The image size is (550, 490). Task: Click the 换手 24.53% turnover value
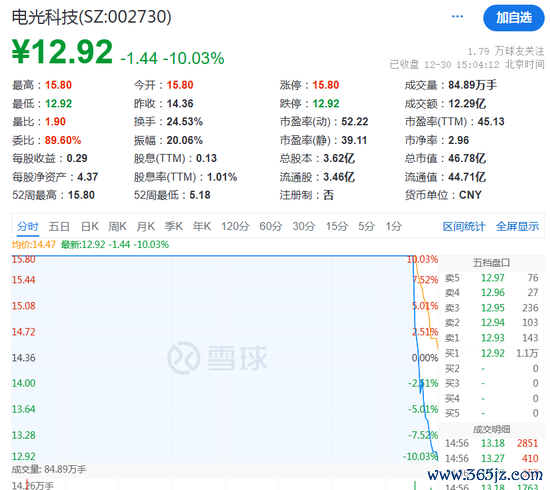click(185, 122)
